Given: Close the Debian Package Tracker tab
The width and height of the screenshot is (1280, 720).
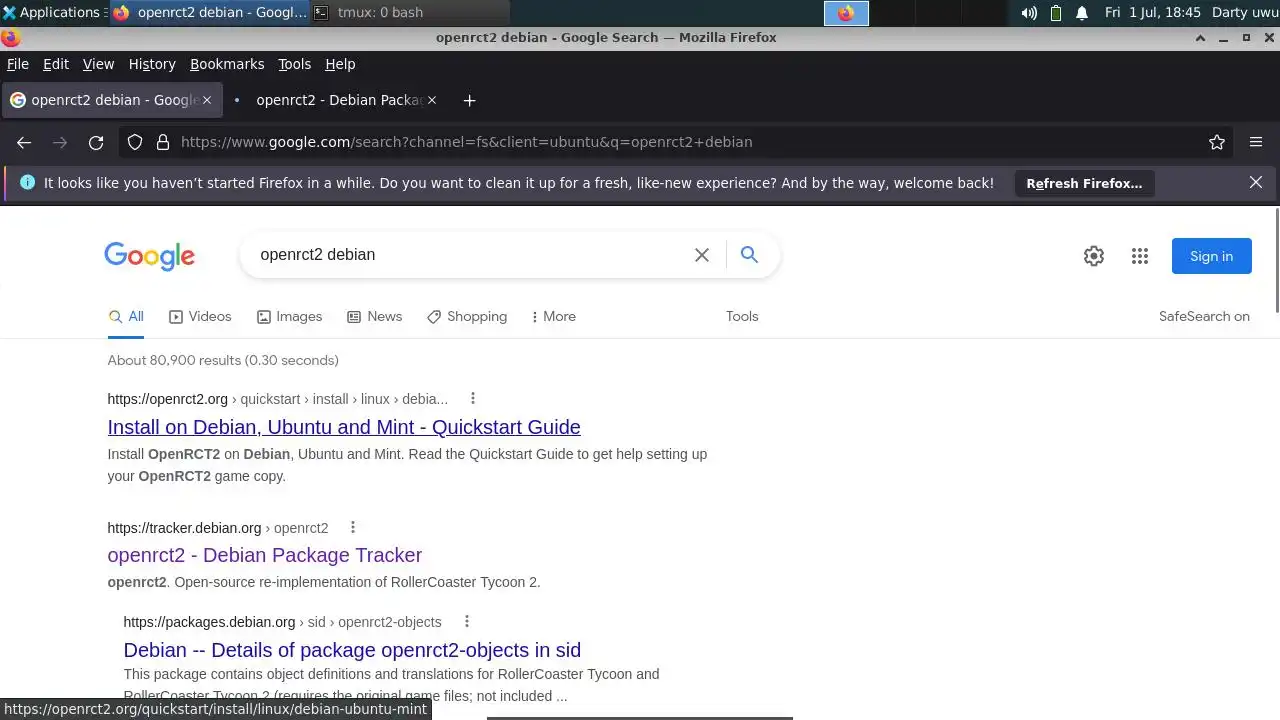Looking at the screenshot, I should click(432, 100).
